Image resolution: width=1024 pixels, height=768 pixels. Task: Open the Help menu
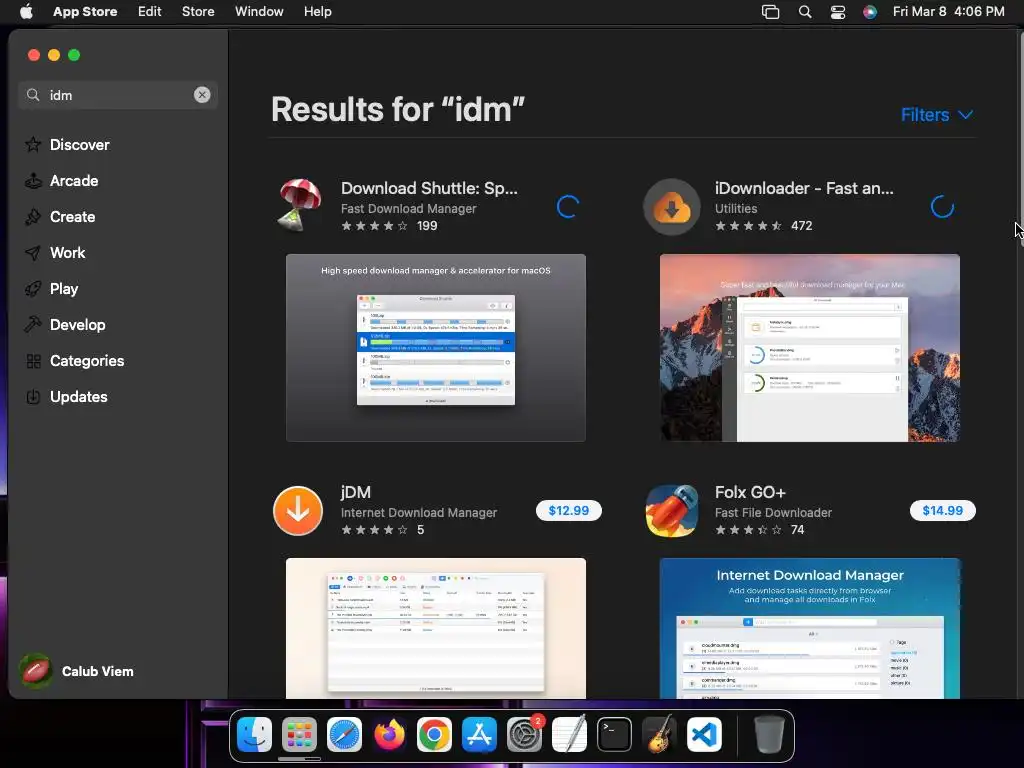(x=317, y=12)
